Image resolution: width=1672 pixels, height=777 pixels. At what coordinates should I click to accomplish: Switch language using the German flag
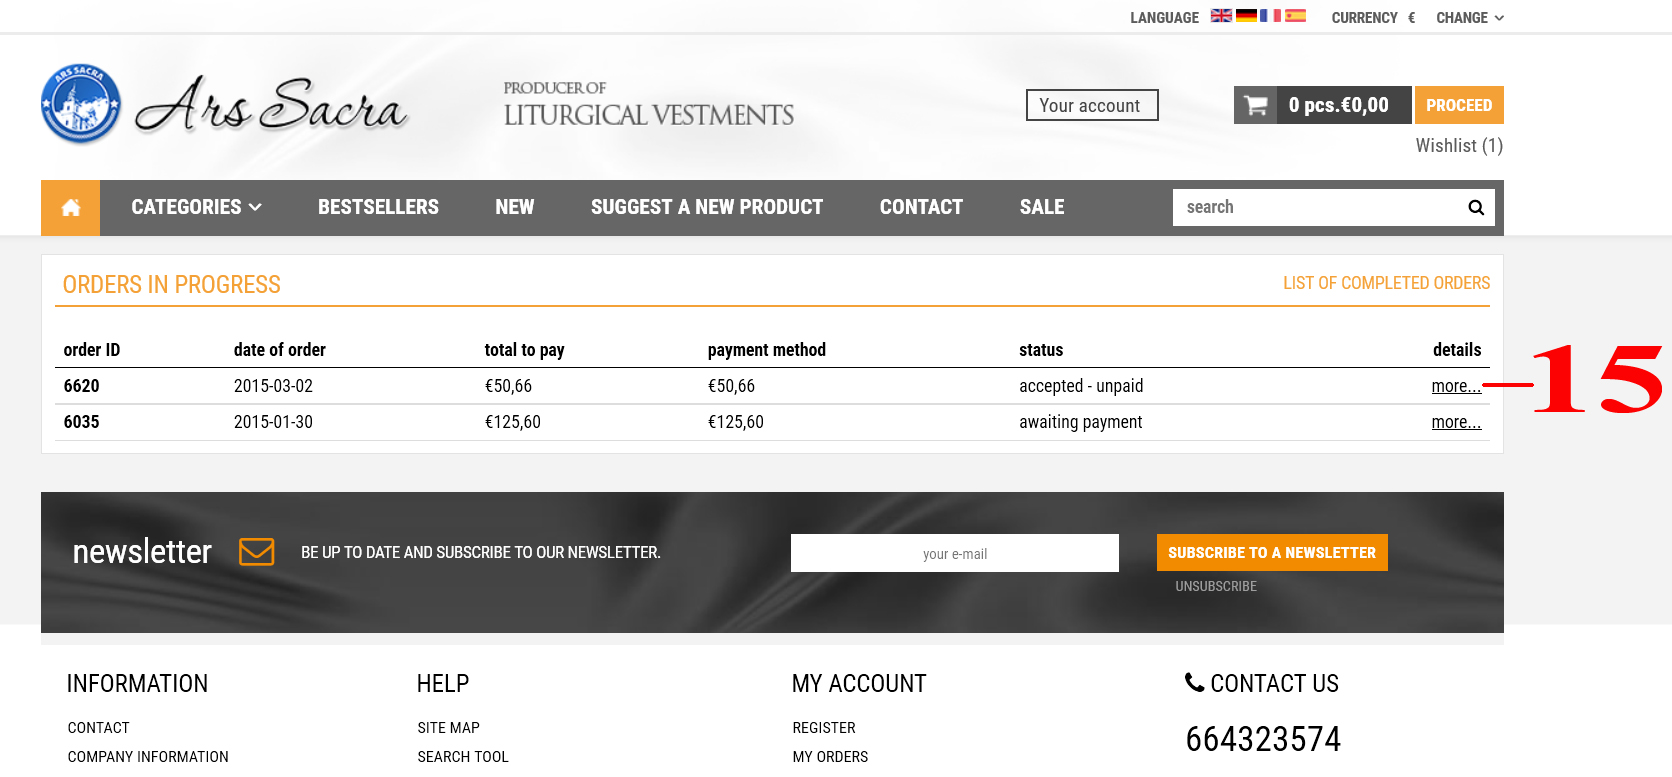click(1246, 16)
